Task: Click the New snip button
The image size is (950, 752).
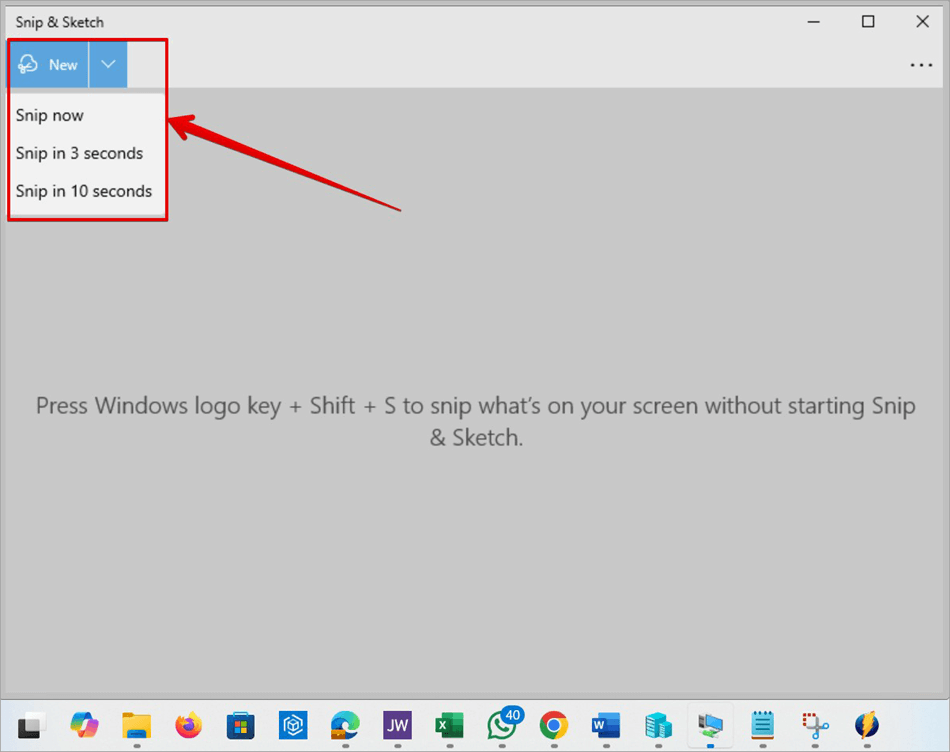Action: tap(48, 65)
